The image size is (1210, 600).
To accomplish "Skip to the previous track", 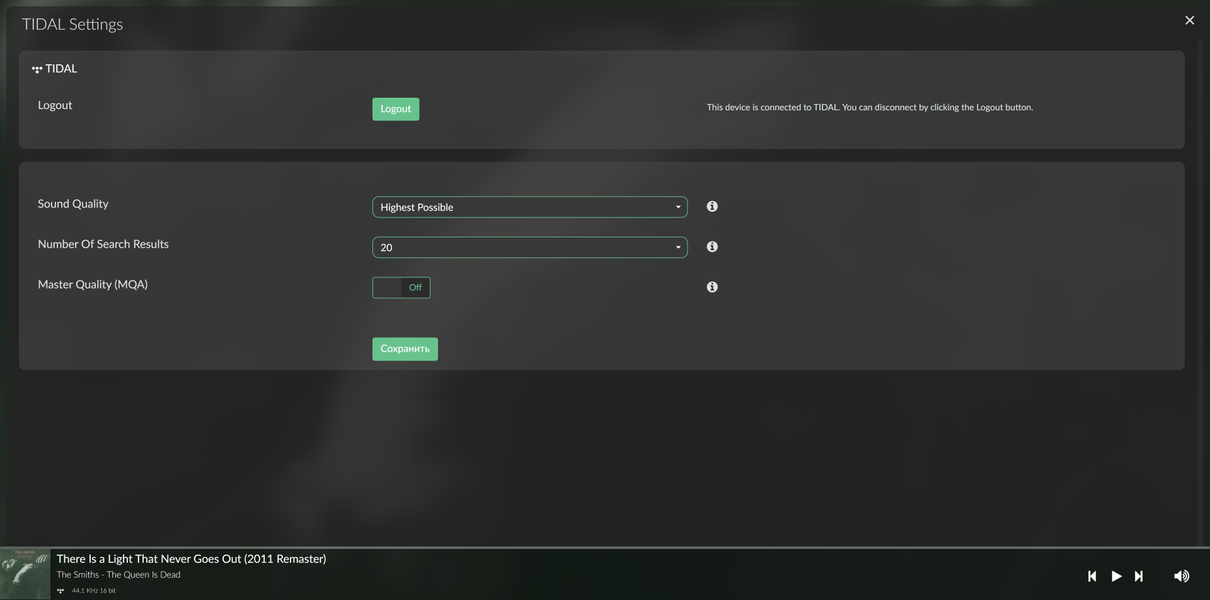I will pyautogui.click(x=1092, y=576).
